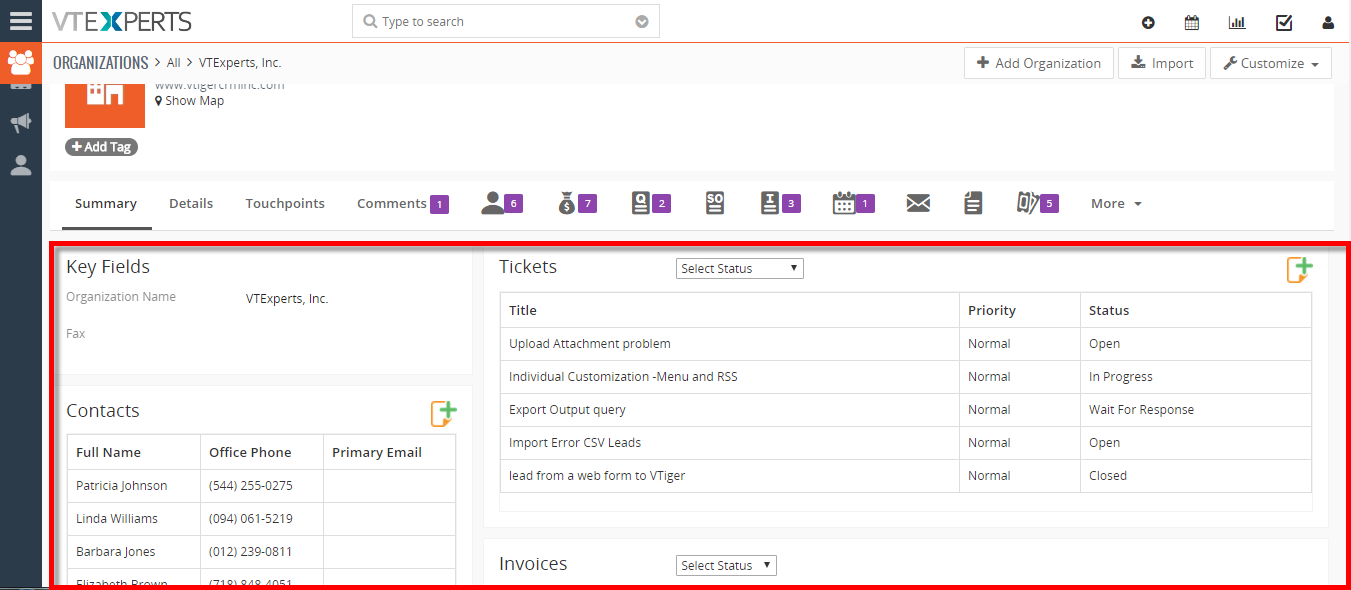Viewport: 1351px width, 590px height.
Task: Open ticket Import Error CSV Leads
Action: click(x=575, y=442)
